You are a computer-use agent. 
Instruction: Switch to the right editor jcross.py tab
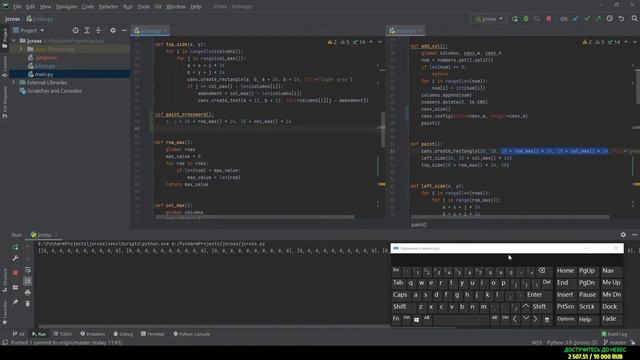point(405,31)
